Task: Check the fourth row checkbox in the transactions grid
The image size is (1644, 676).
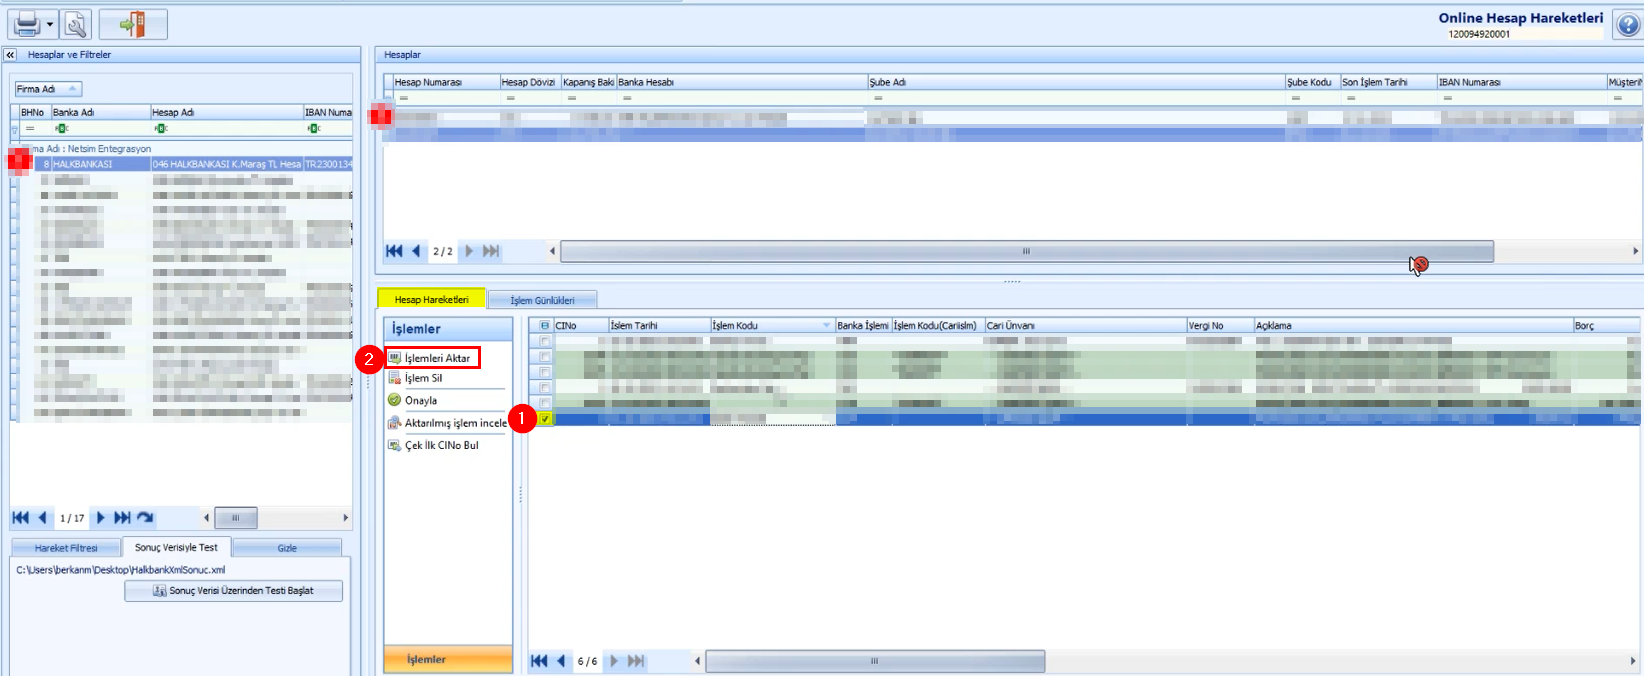Action: [545, 387]
